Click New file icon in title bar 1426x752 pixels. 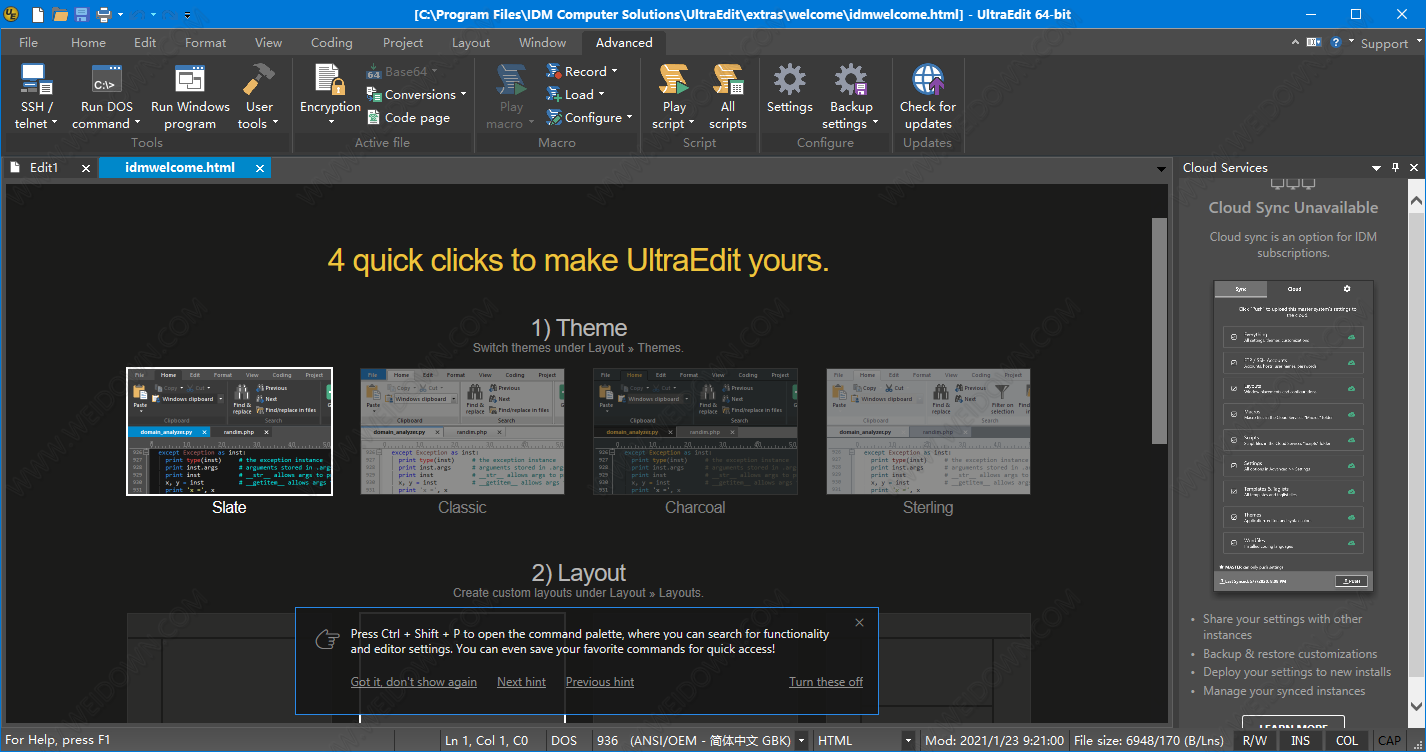pos(38,15)
